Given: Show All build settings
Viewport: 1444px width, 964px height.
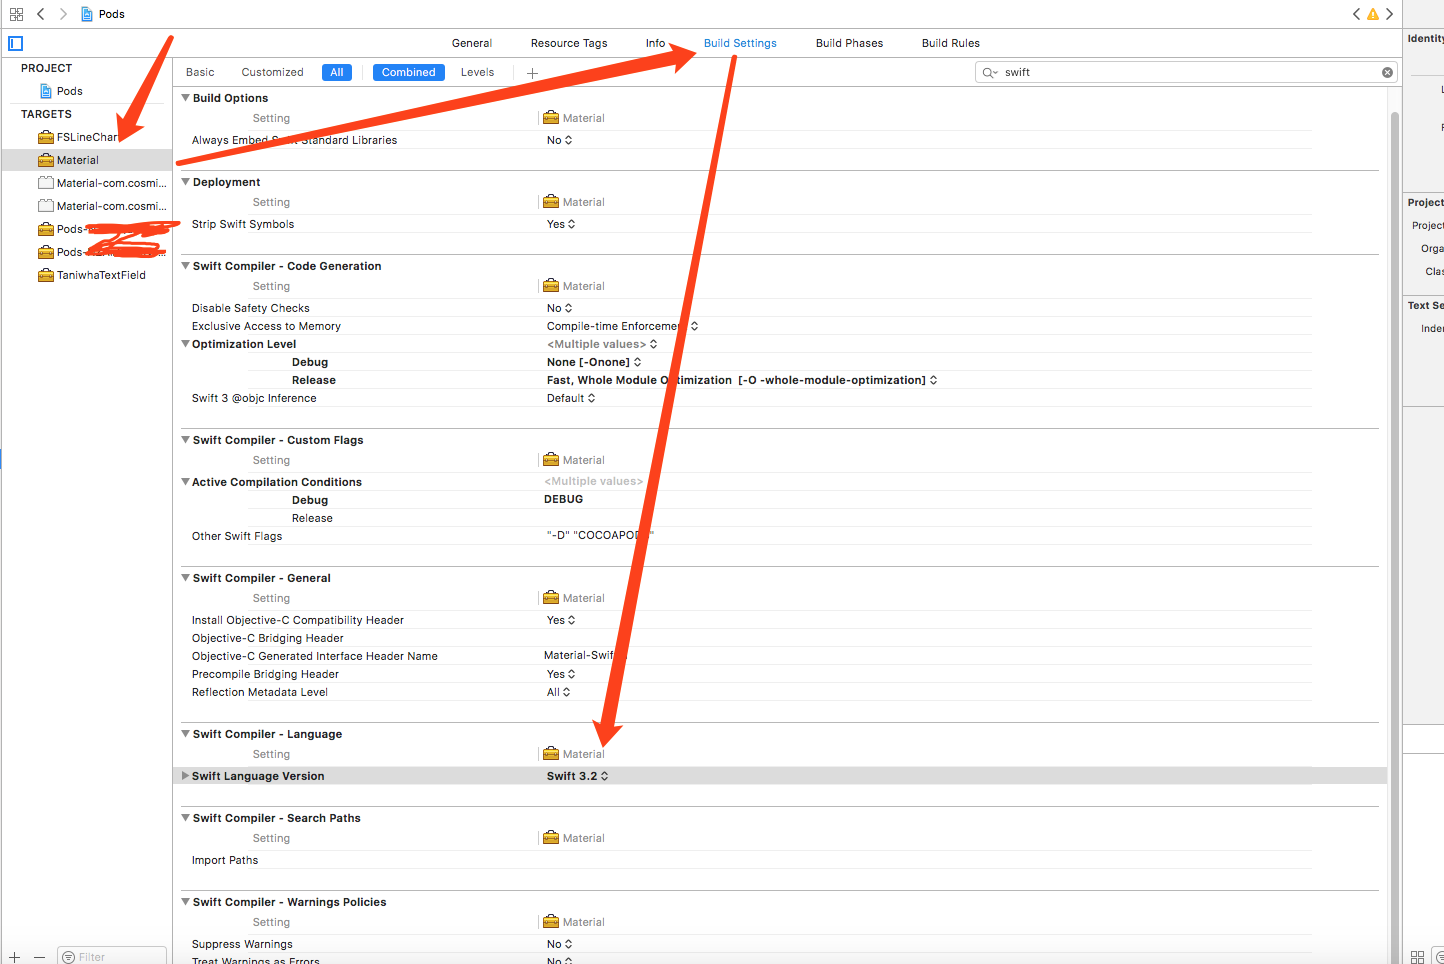Looking at the screenshot, I should (x=337, y=72).
